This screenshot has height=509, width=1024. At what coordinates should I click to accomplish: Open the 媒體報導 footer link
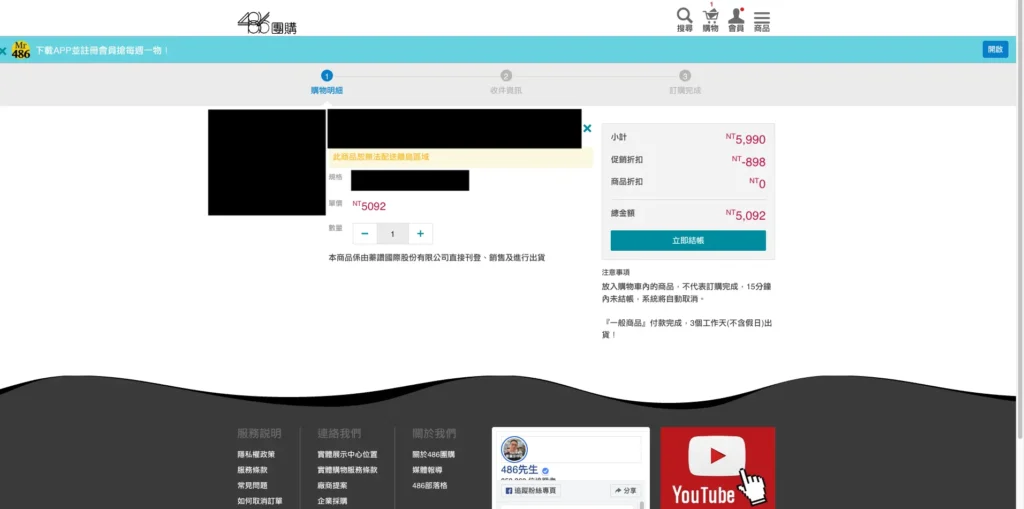point(427,470)
